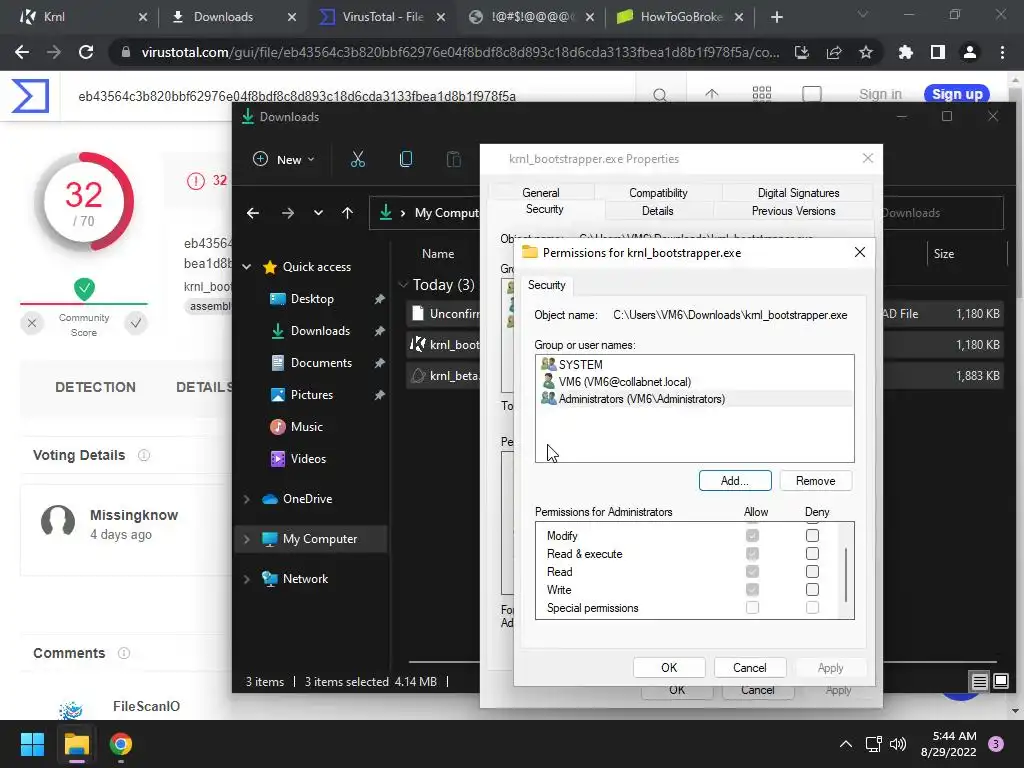Toggle Allow checkbox for Read & execute
The image size is (1024, 768).
(x=752, y=554)
